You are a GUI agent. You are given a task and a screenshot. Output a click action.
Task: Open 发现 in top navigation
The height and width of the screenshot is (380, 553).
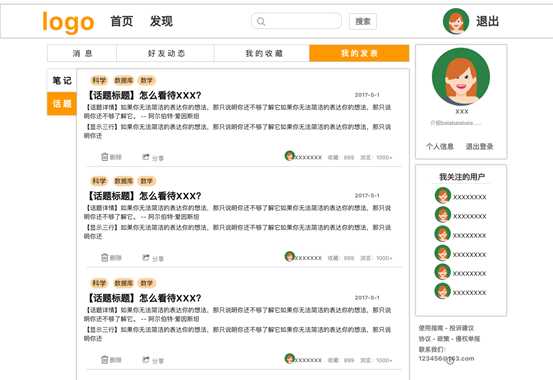pyautogui.click(x=161, y=22)
